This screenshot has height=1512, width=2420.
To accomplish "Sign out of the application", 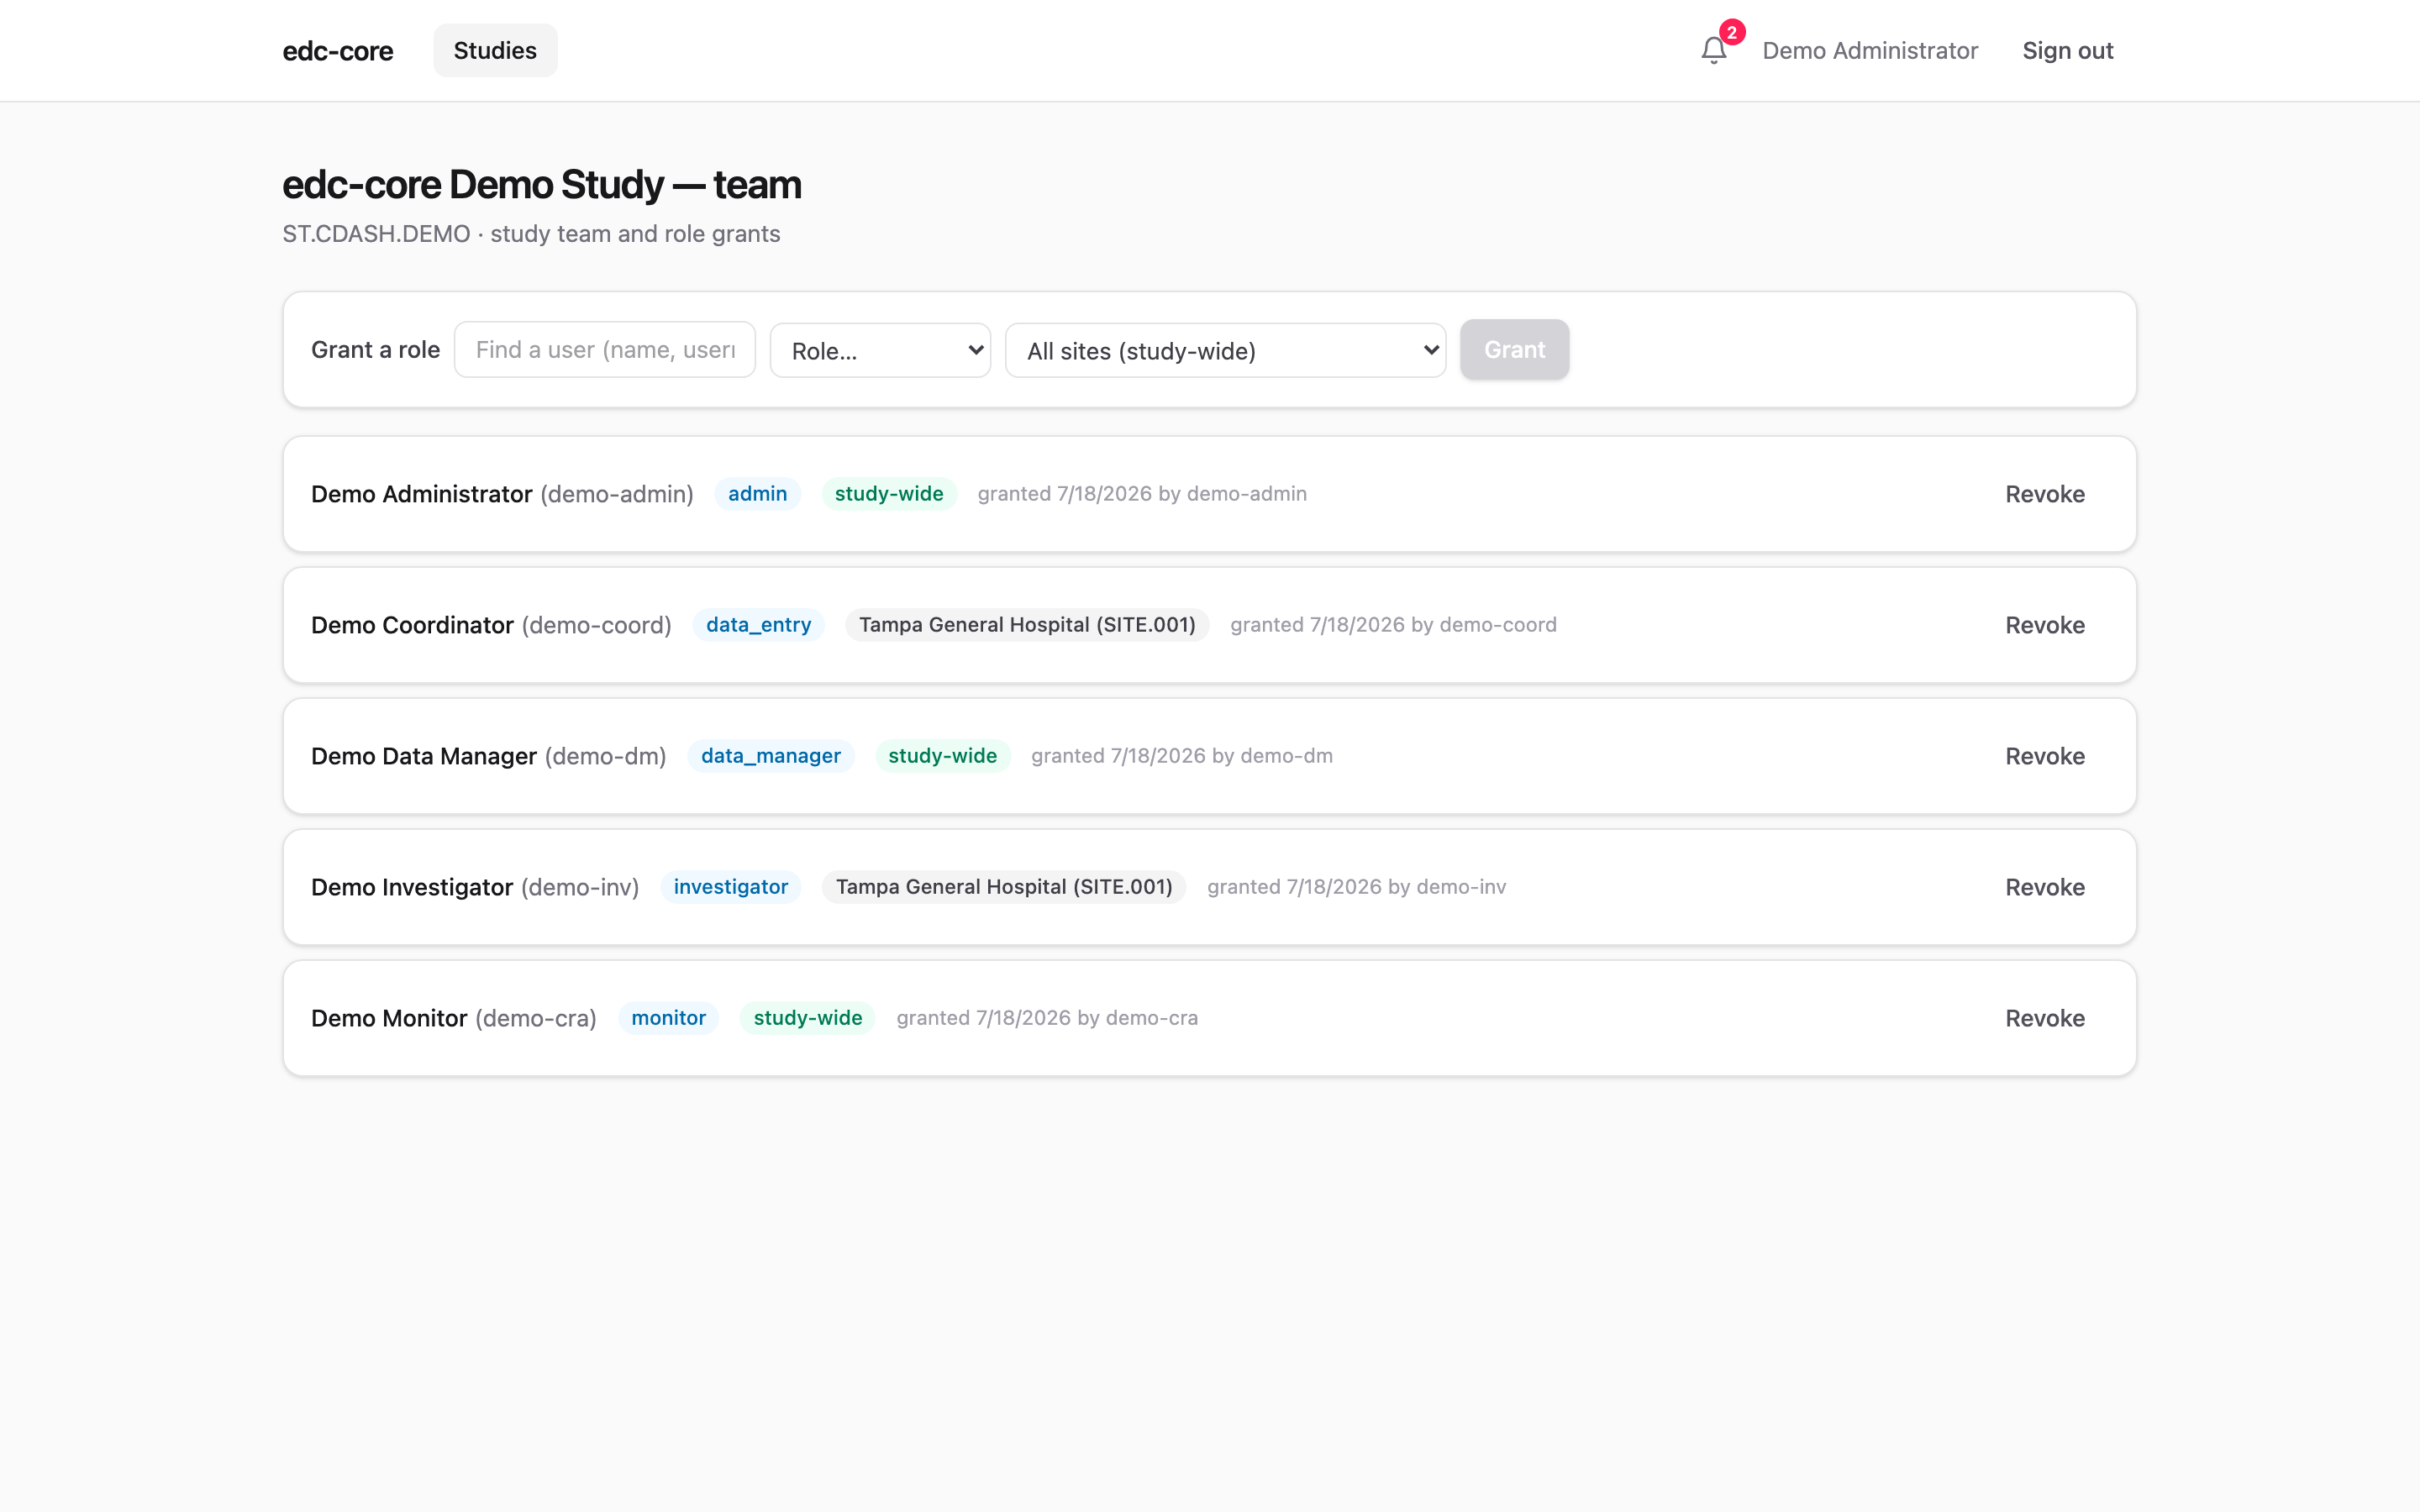I will pos(2067,51).
